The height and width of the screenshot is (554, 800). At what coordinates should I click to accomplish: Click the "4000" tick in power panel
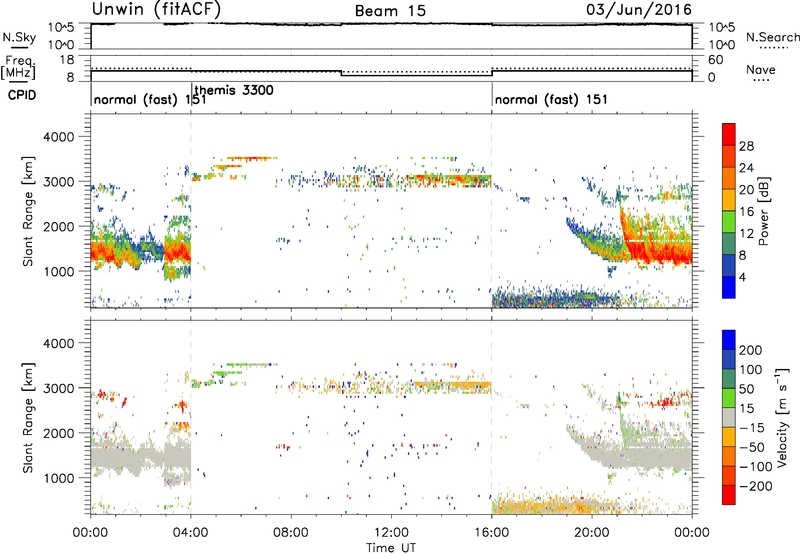coord(58,137)
